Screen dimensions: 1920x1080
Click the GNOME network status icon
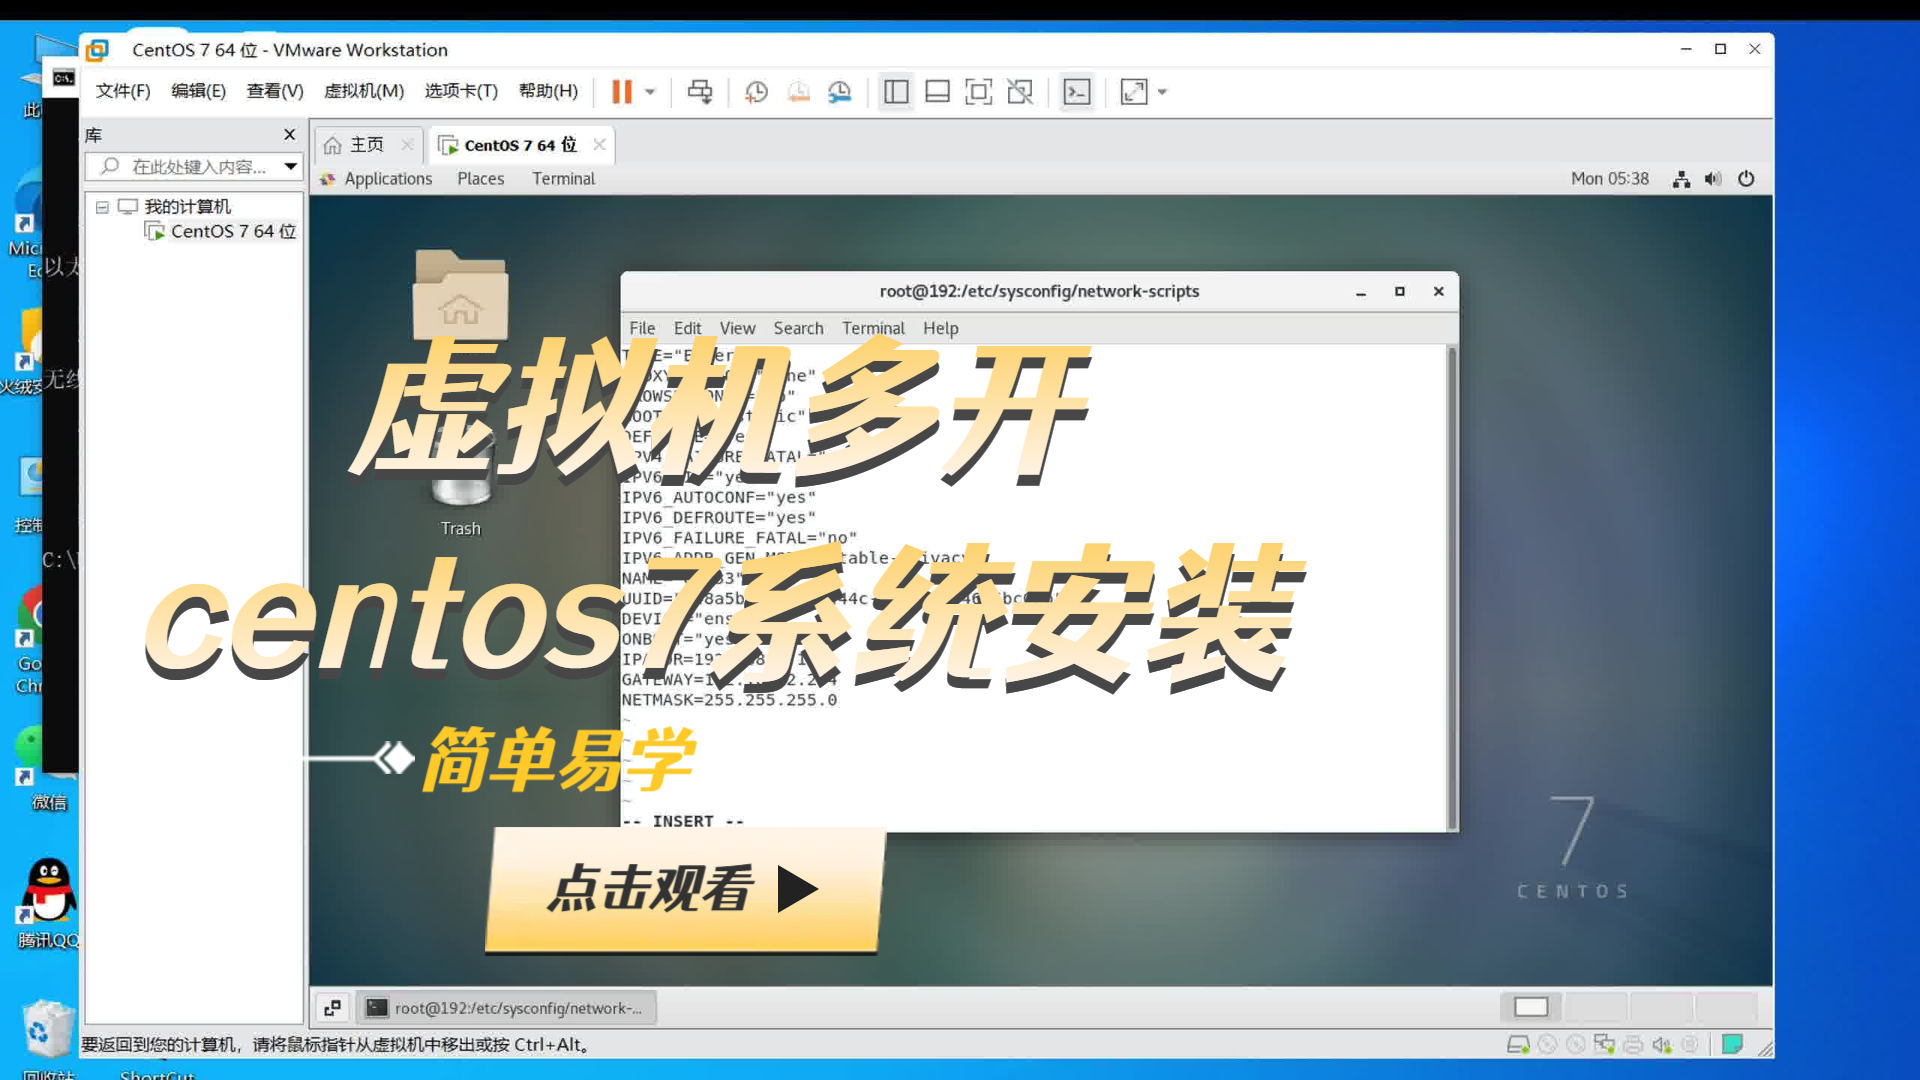pyautogui.click(x=1681, y=179)
